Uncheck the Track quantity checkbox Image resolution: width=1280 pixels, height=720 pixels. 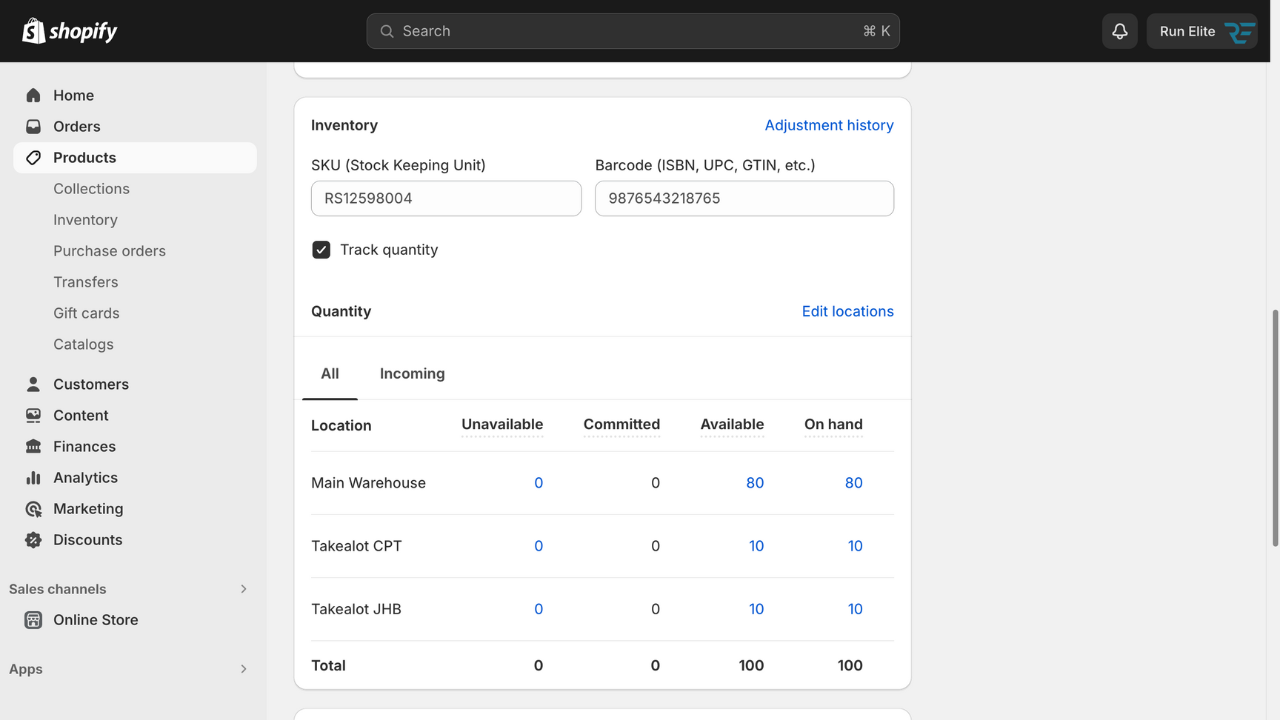[321, 250]
